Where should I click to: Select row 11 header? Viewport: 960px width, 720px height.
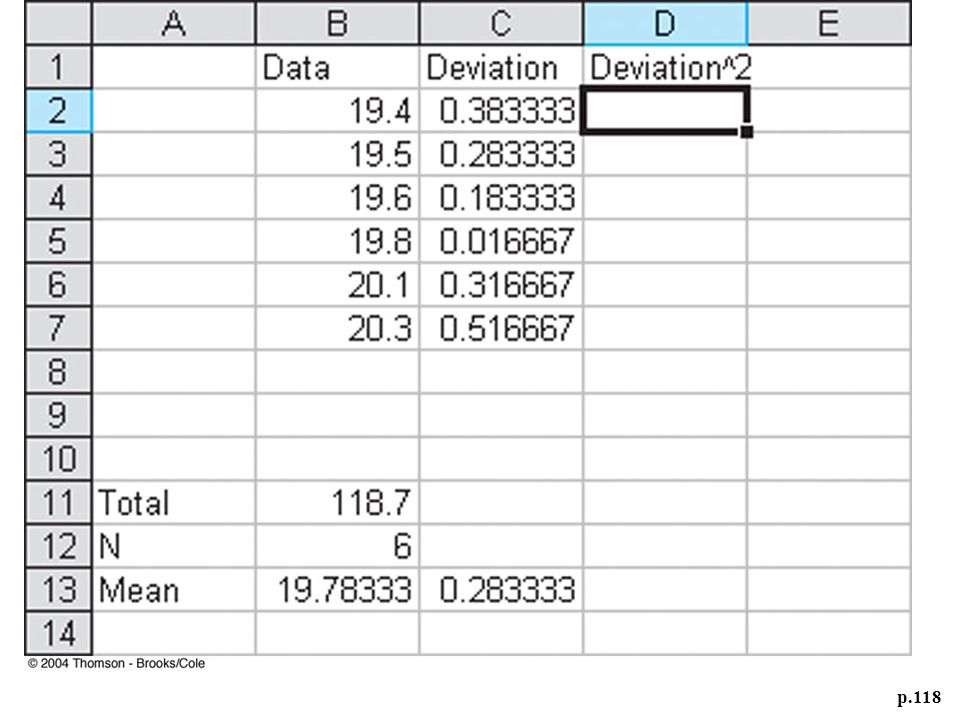58,502
